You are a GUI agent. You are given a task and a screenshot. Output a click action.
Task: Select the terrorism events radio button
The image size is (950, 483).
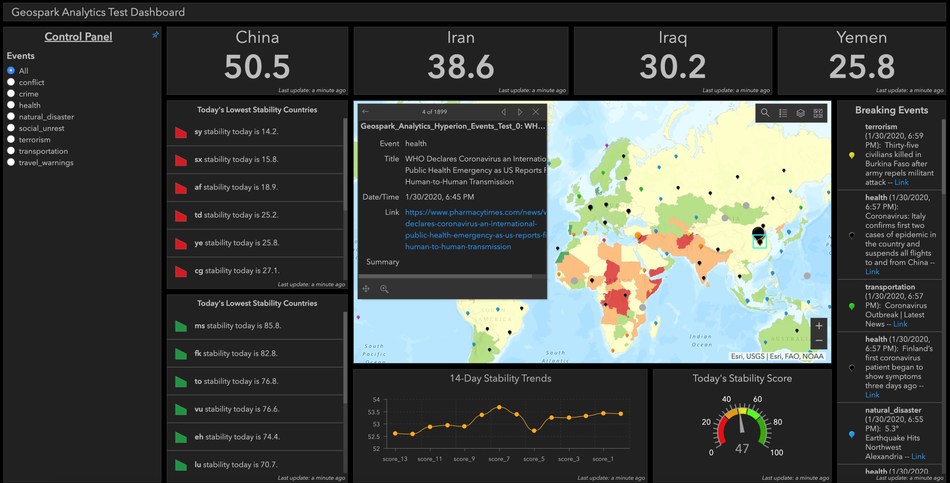tap(10, 139)
